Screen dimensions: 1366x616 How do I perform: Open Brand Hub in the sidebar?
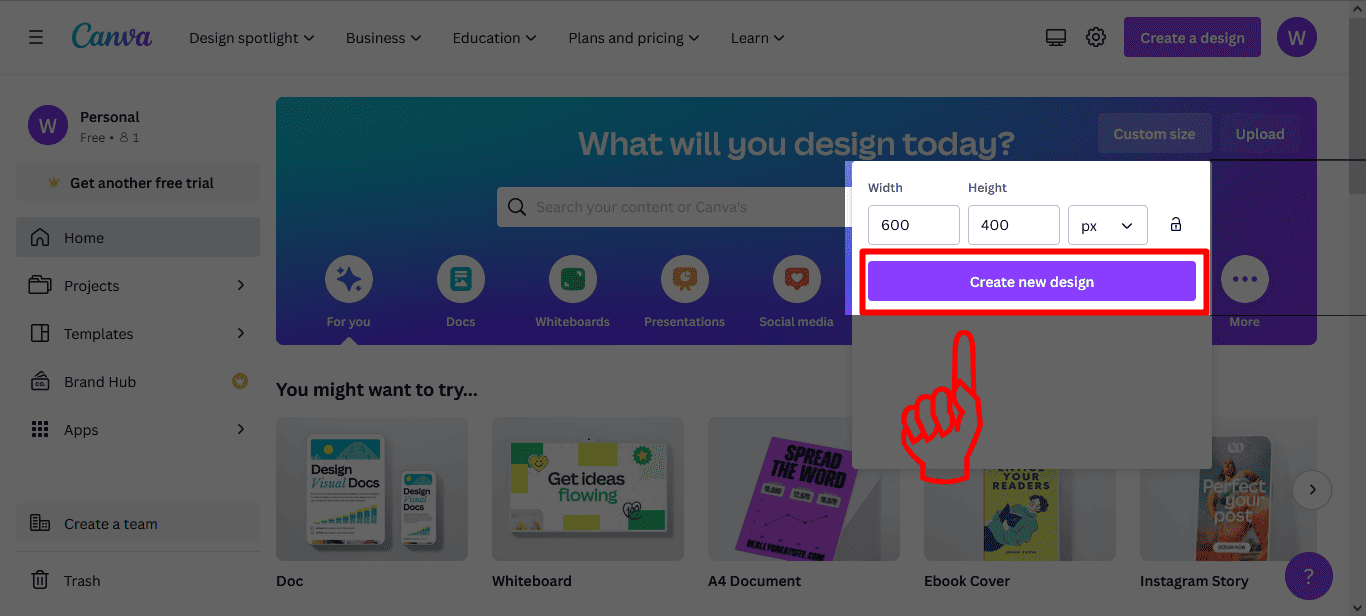(x=138, y=381)
